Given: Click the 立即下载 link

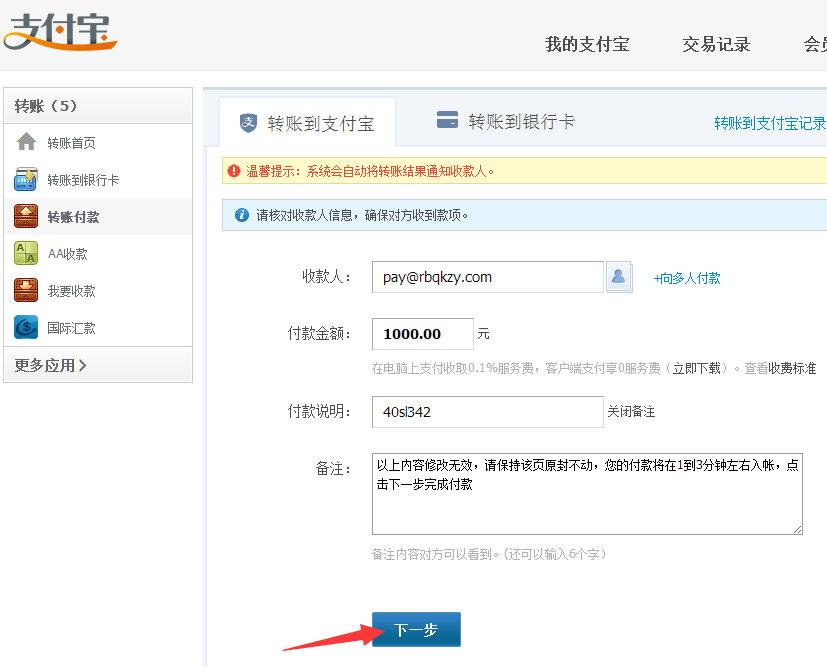Looking at the screenshot, I should tap(696, 368).
